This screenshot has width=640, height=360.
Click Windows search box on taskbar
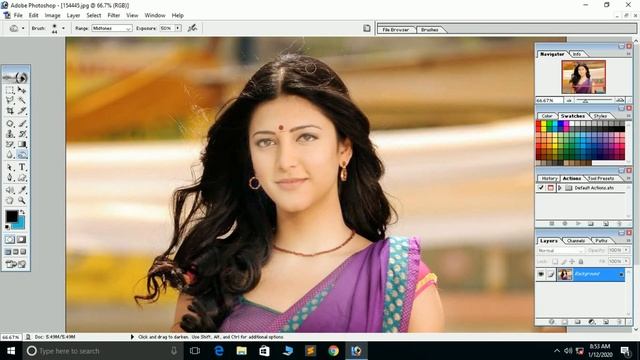tap(102, 351)
